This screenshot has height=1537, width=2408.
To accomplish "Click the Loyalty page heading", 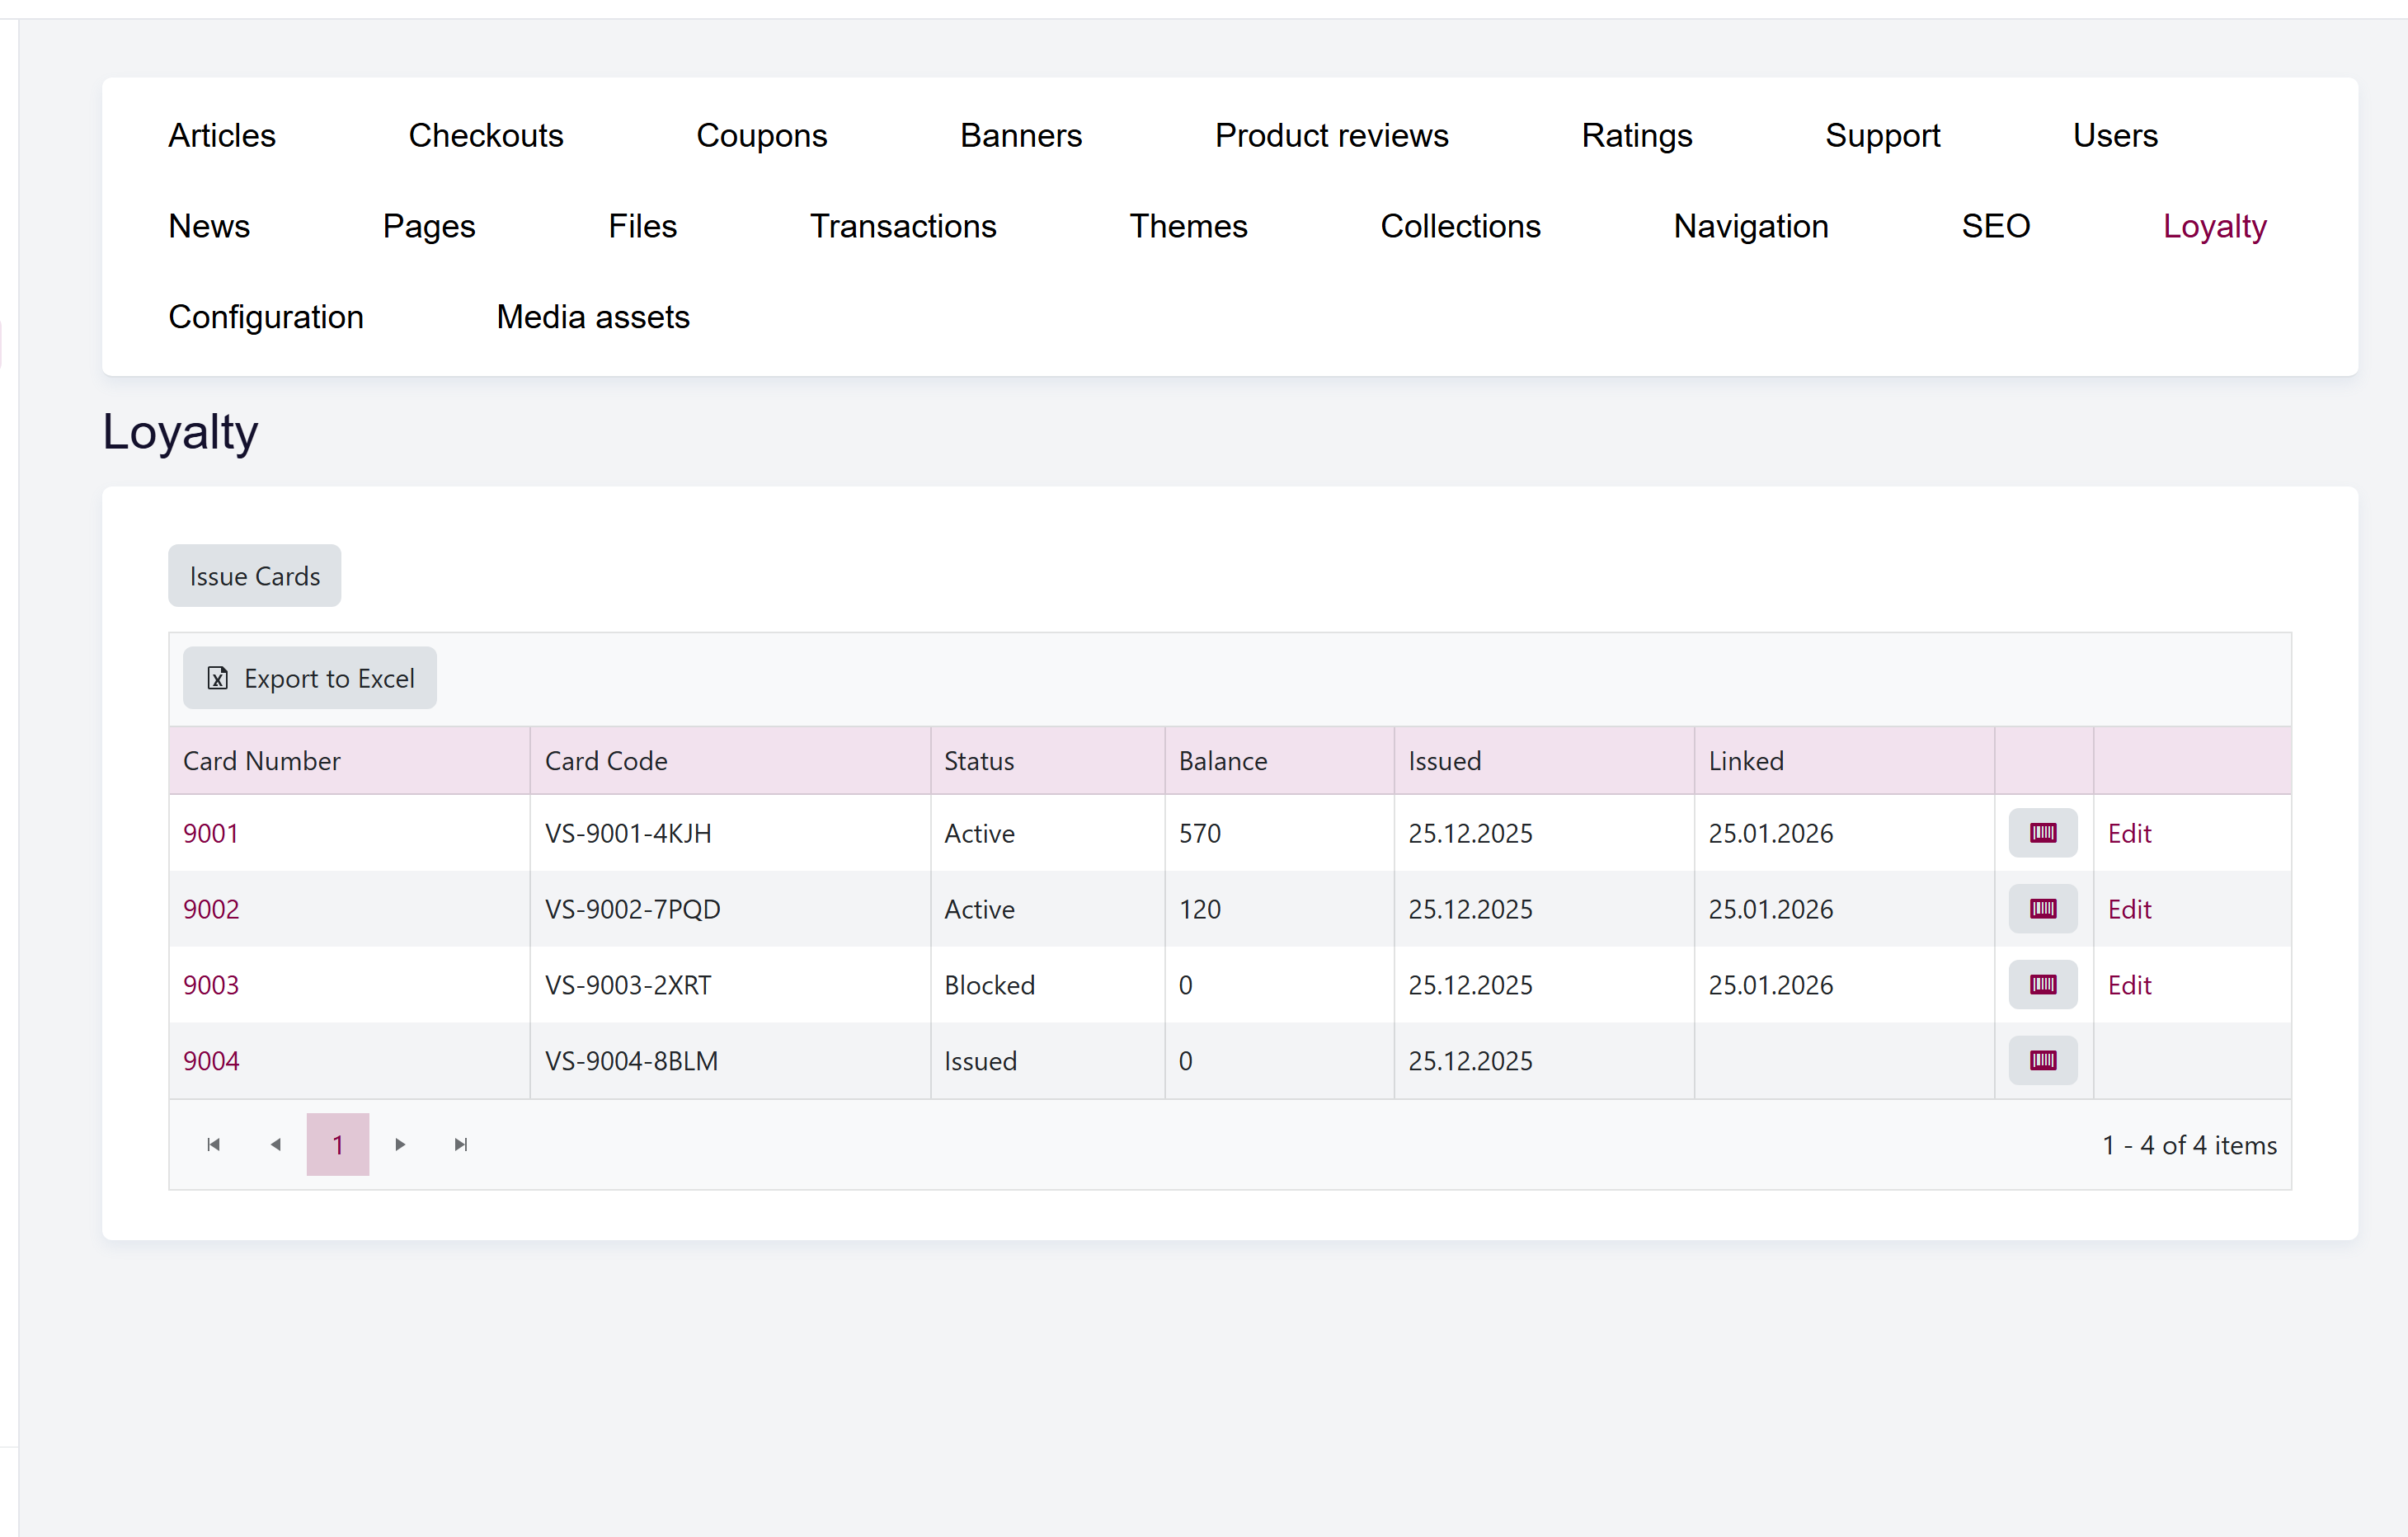I will (x=180, y=433).
